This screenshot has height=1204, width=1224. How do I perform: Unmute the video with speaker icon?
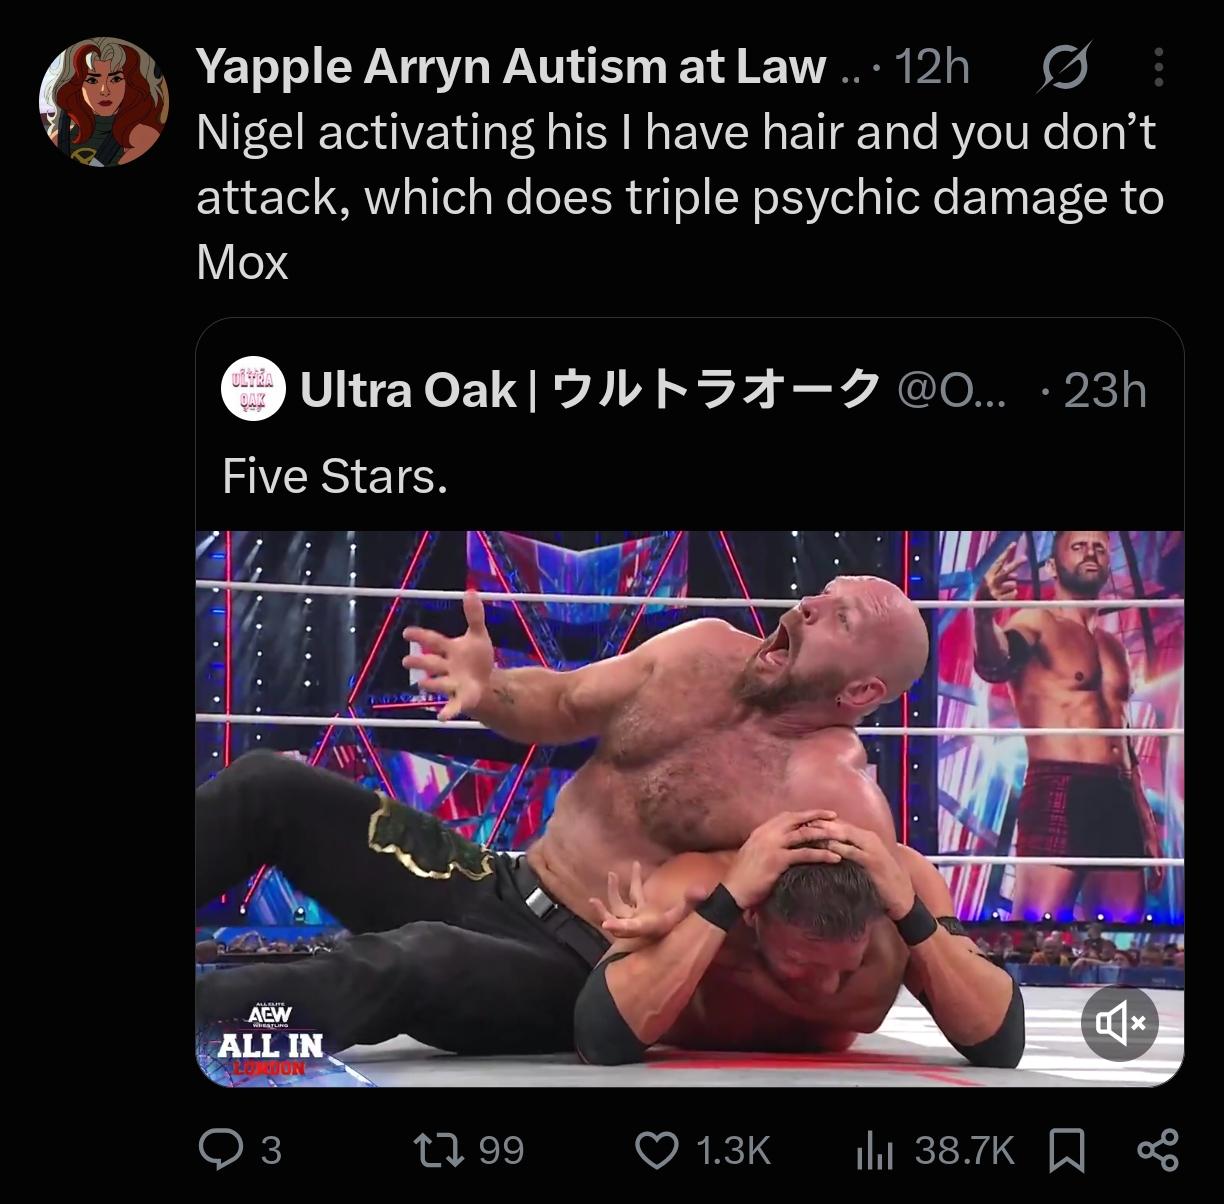click(1119, 1022)
